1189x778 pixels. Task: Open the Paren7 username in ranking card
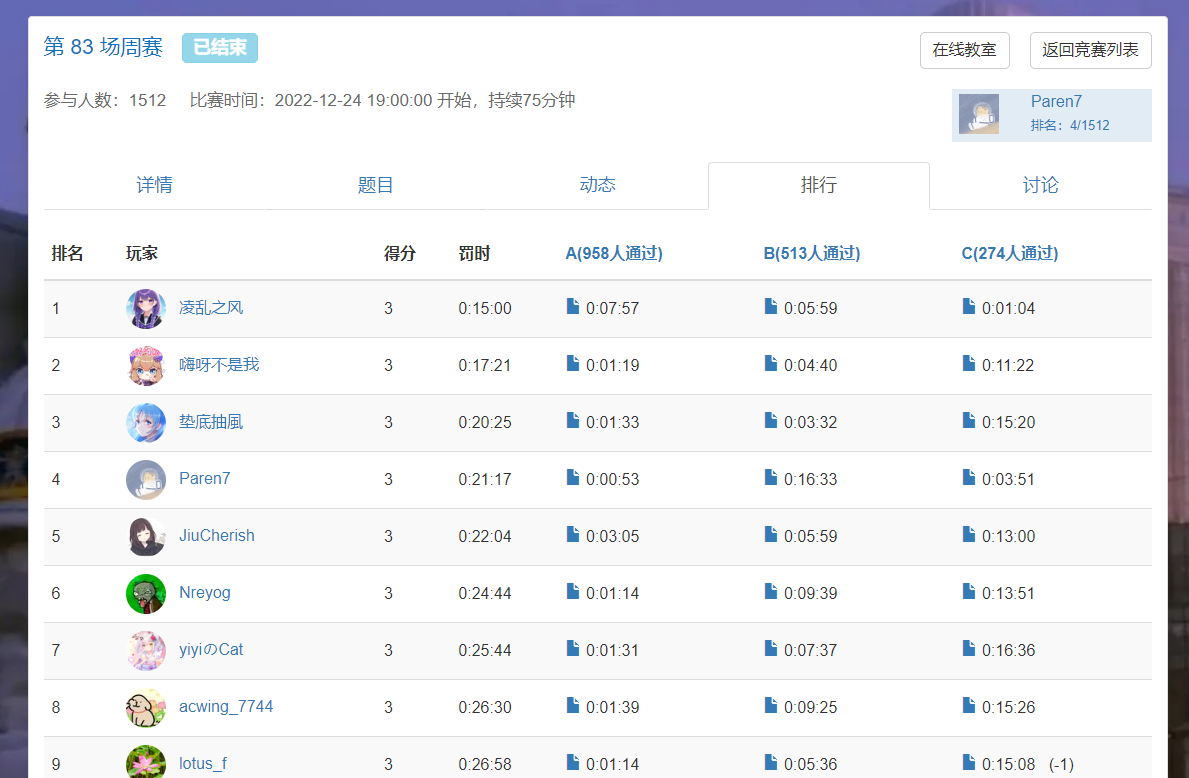point(1056,102)
